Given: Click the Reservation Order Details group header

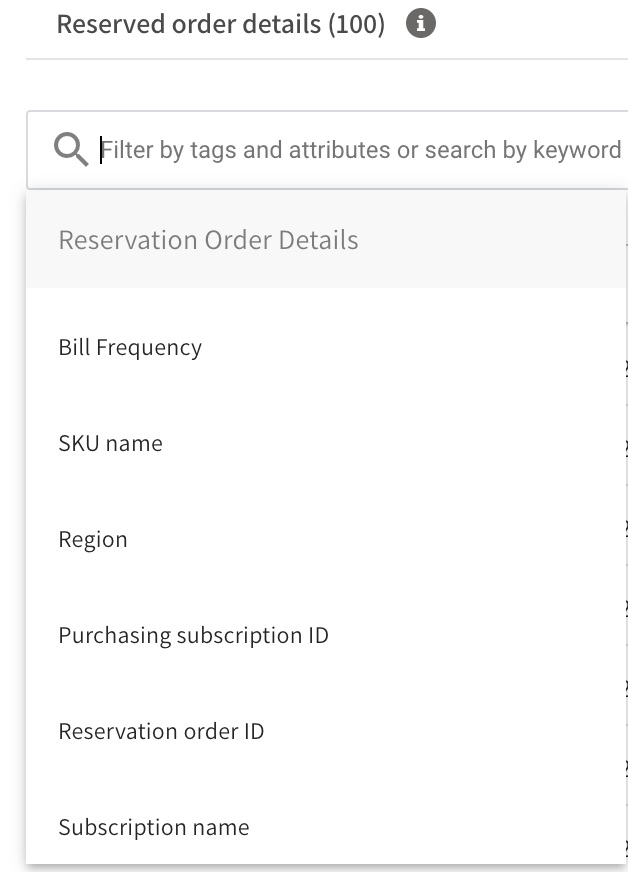Looking at the screenshot, I should (x=208, y=241).
